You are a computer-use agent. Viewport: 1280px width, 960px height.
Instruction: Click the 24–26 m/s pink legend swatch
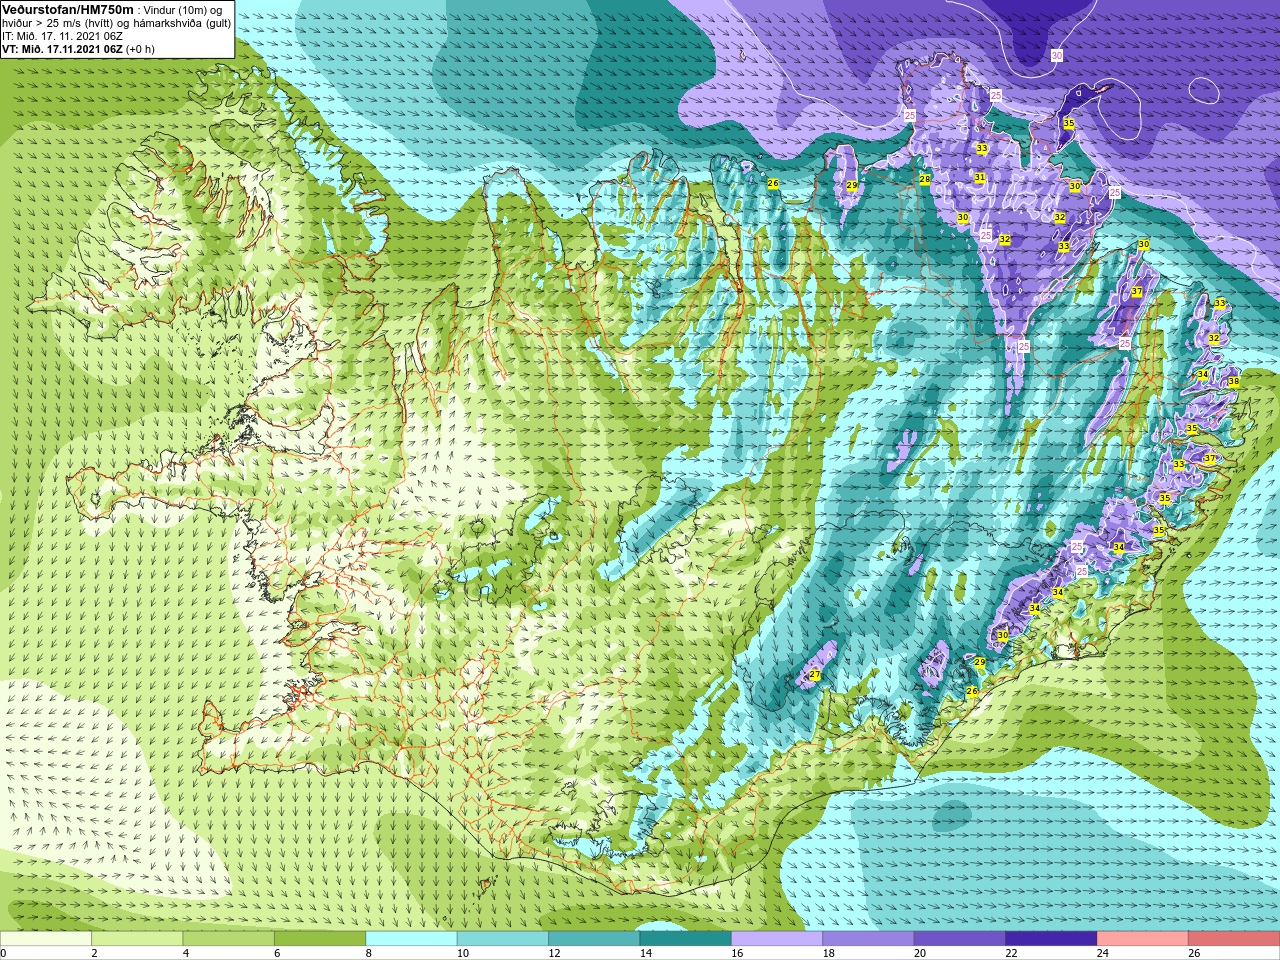point(1143,939)
